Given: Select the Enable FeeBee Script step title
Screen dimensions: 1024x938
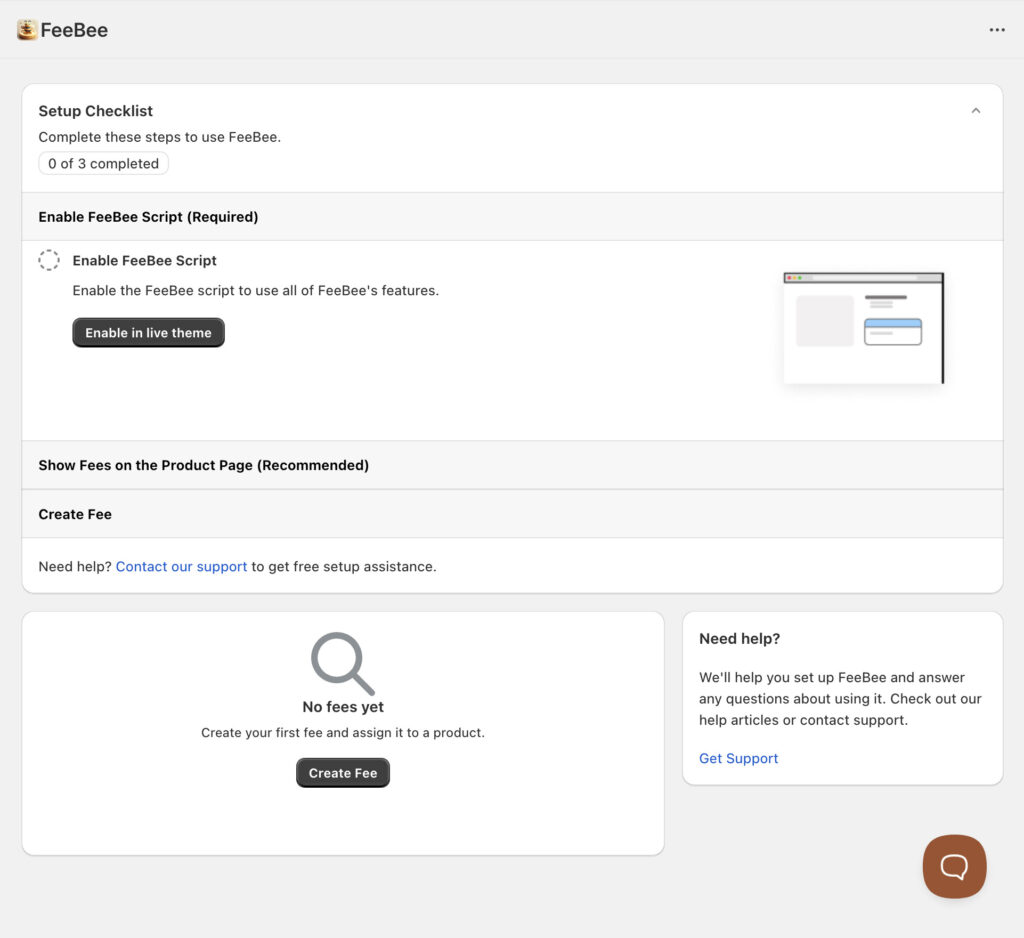Looking at the screenshot, I should click(x=144, y=260).
